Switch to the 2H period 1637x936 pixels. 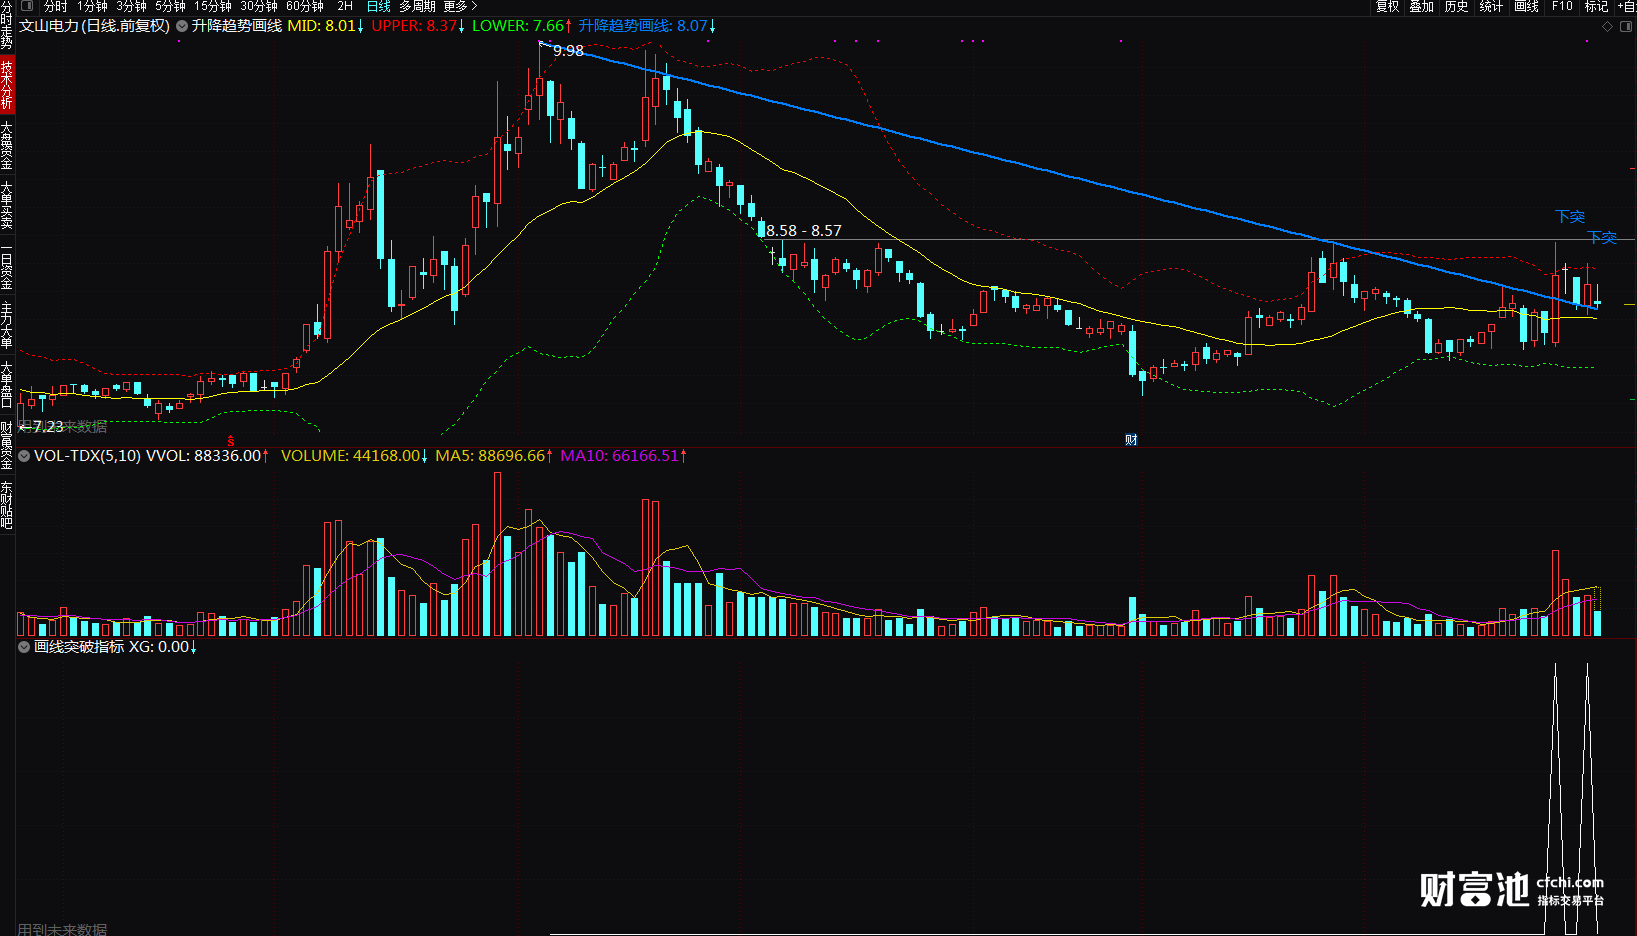(345, 6)
